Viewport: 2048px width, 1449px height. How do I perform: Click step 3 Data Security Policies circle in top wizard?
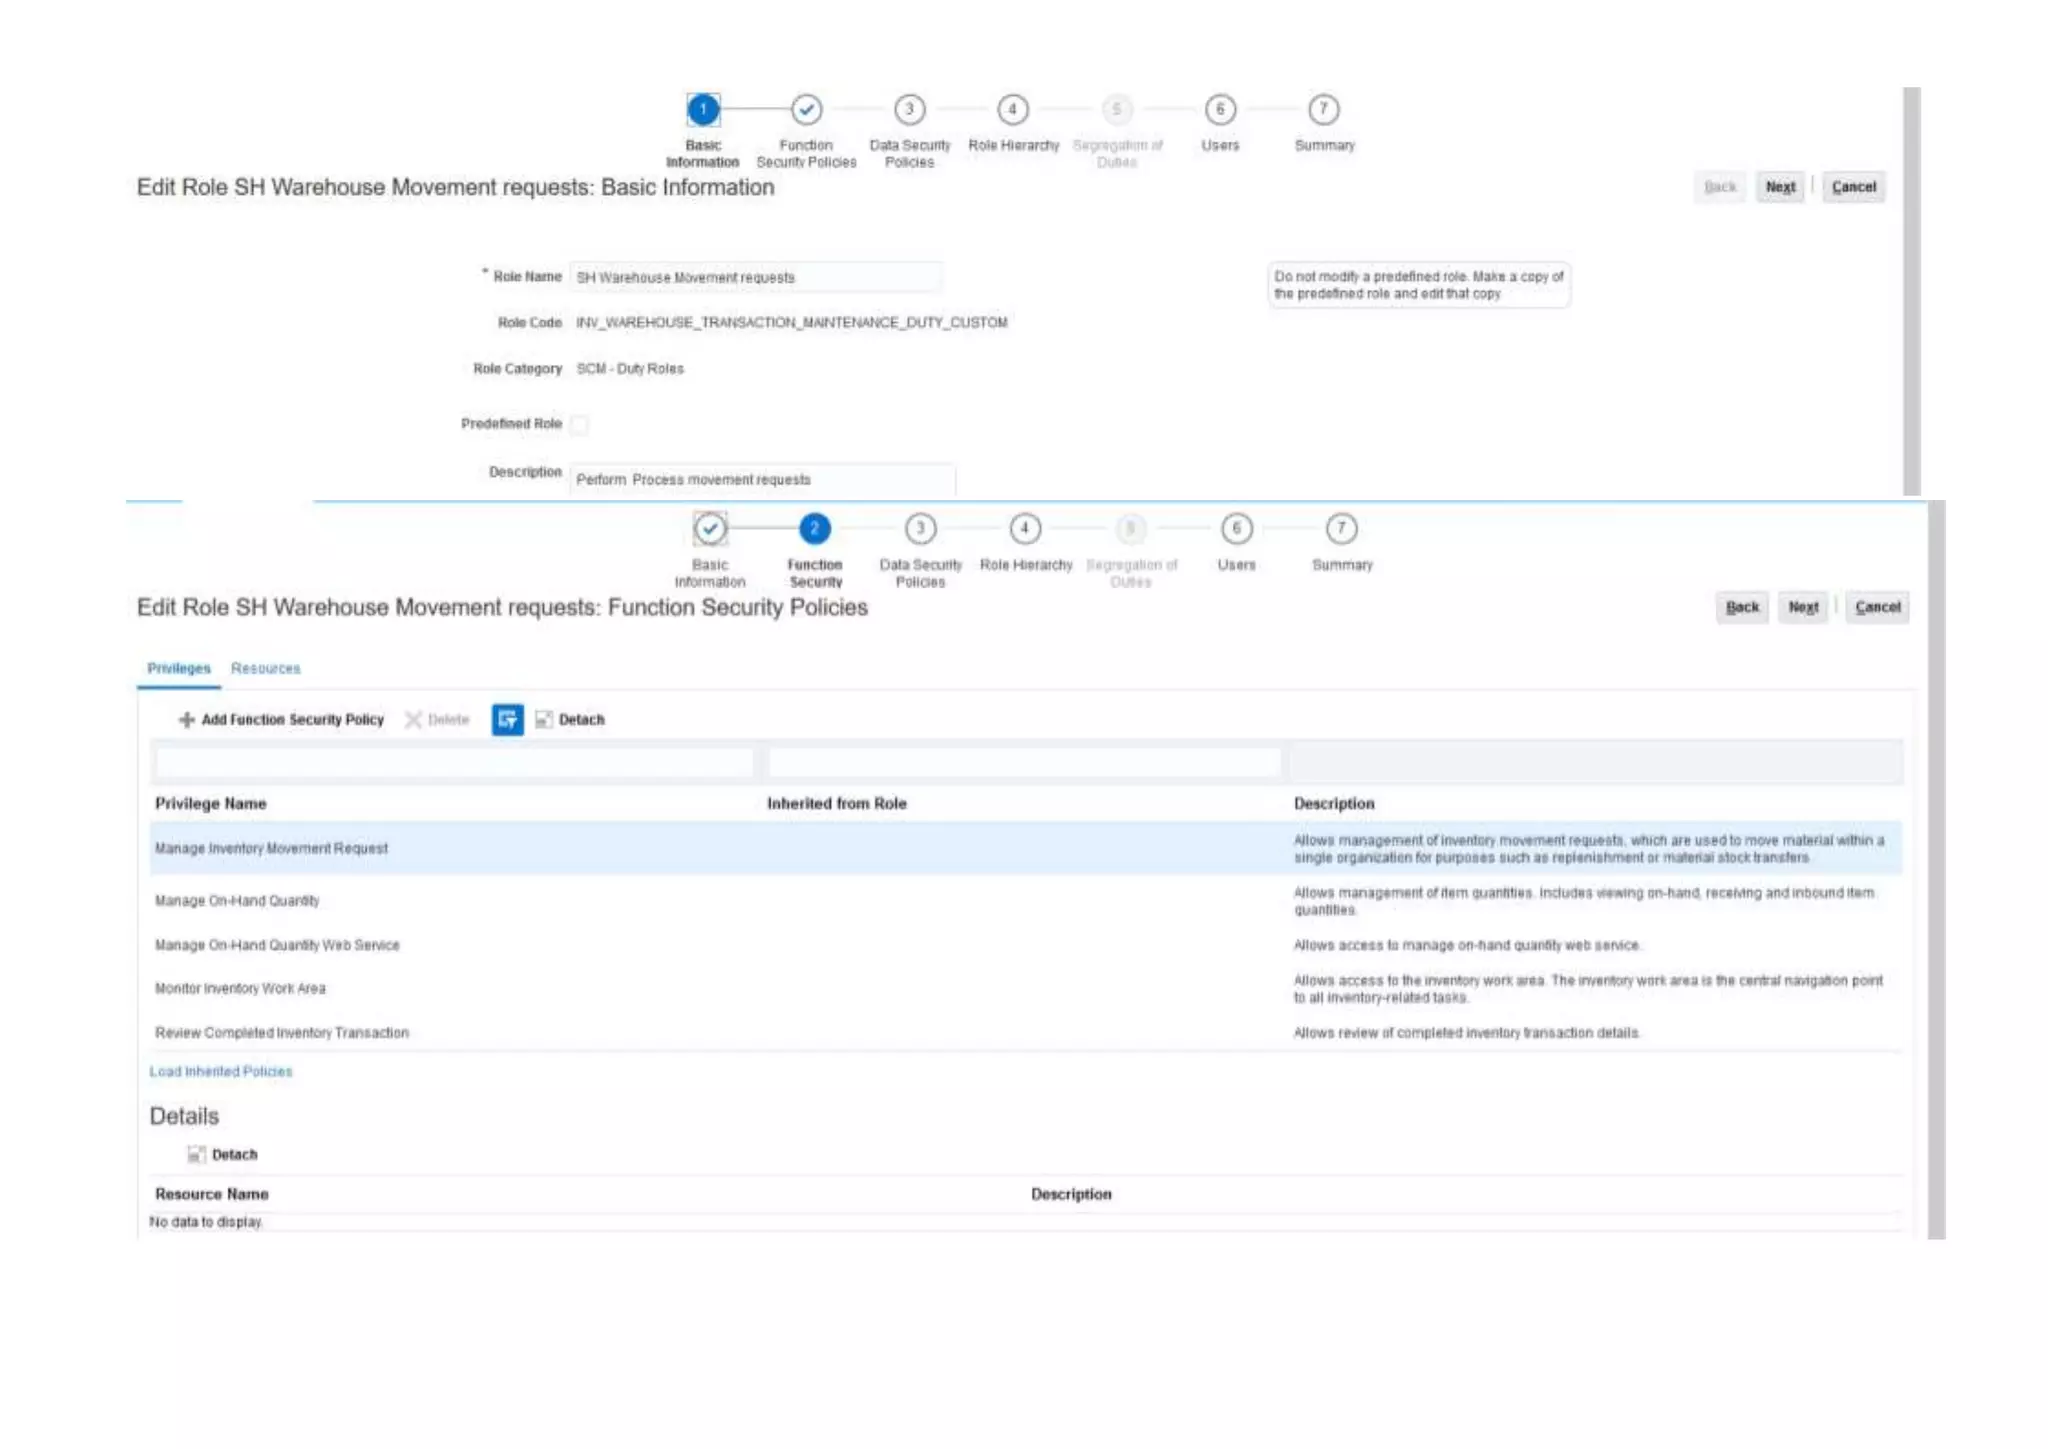pos(909,109)
